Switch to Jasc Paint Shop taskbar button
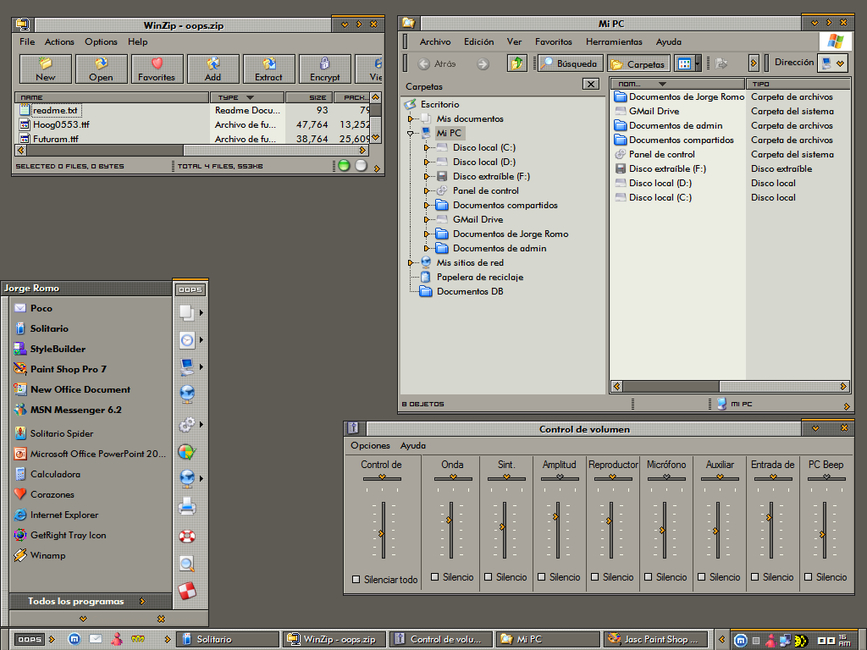This screenshot has width=867, height=650. pyautogui.click(x=656, y=639)
